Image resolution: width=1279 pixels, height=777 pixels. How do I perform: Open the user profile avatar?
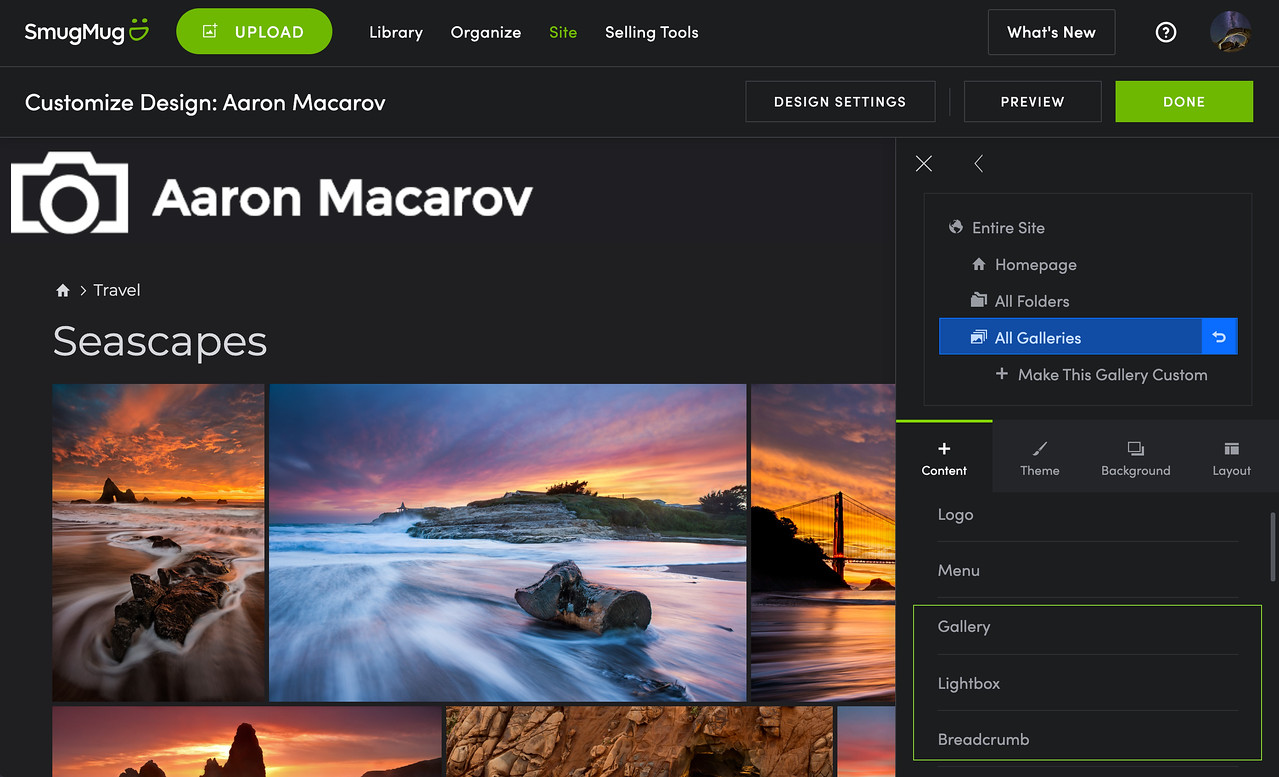coord(1230,32)
